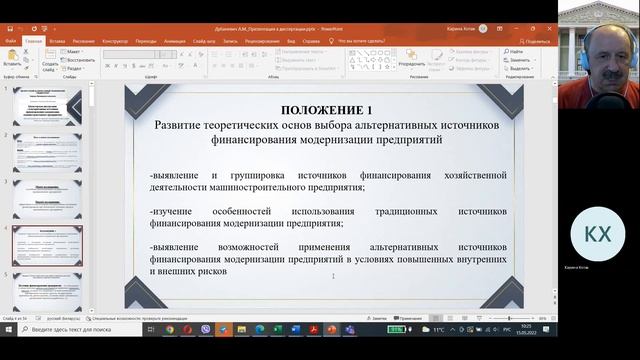Screen dimensions: 640x360
Task: Click the user account name Карина Котик
Action: point(460,29)
